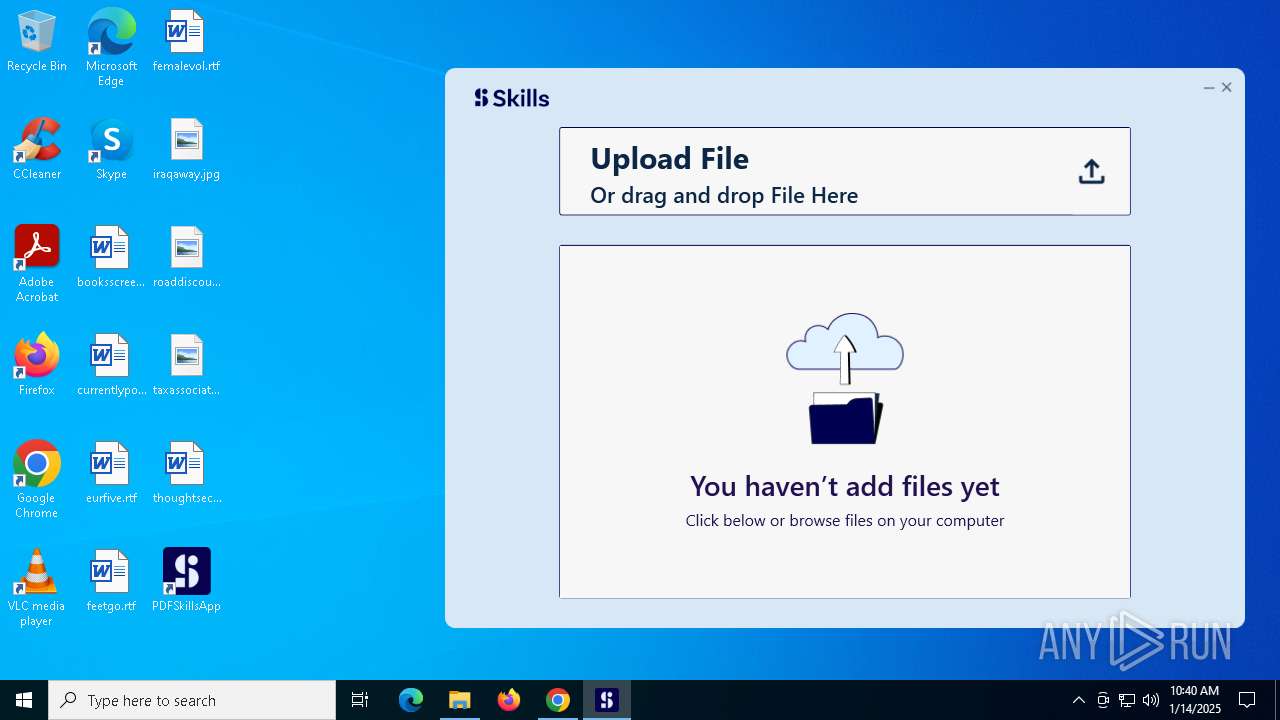Select femalevol.rtf on the desktop
The image size is (1280, 720).
pos(186,41)
